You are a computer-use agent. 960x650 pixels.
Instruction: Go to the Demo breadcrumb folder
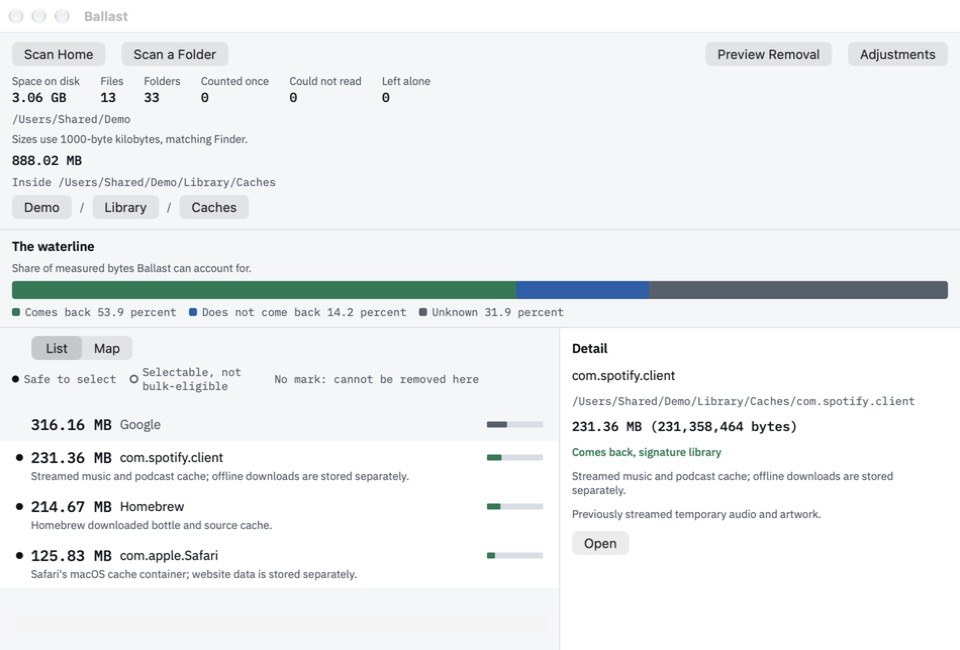[x=42, y=207]
